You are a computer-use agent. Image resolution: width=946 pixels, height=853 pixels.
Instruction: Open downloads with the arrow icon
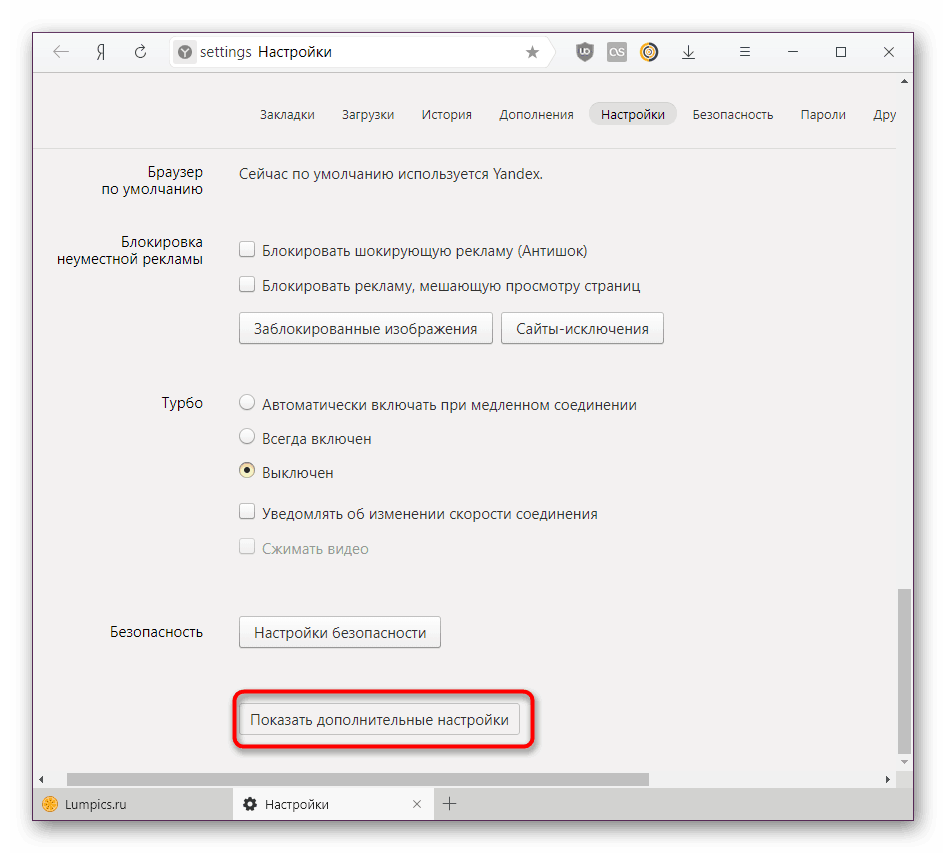688,52
